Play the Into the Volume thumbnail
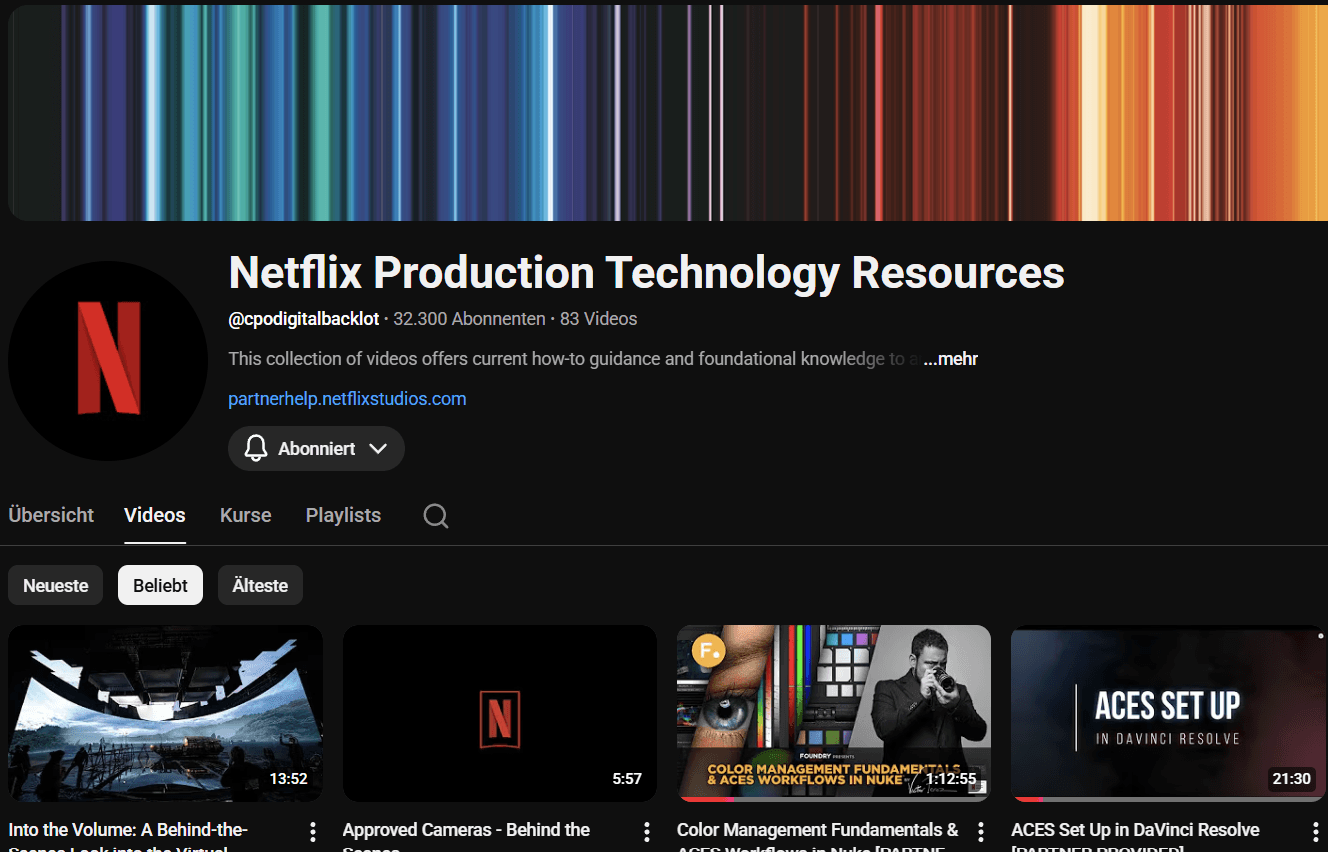 [165, 713]
